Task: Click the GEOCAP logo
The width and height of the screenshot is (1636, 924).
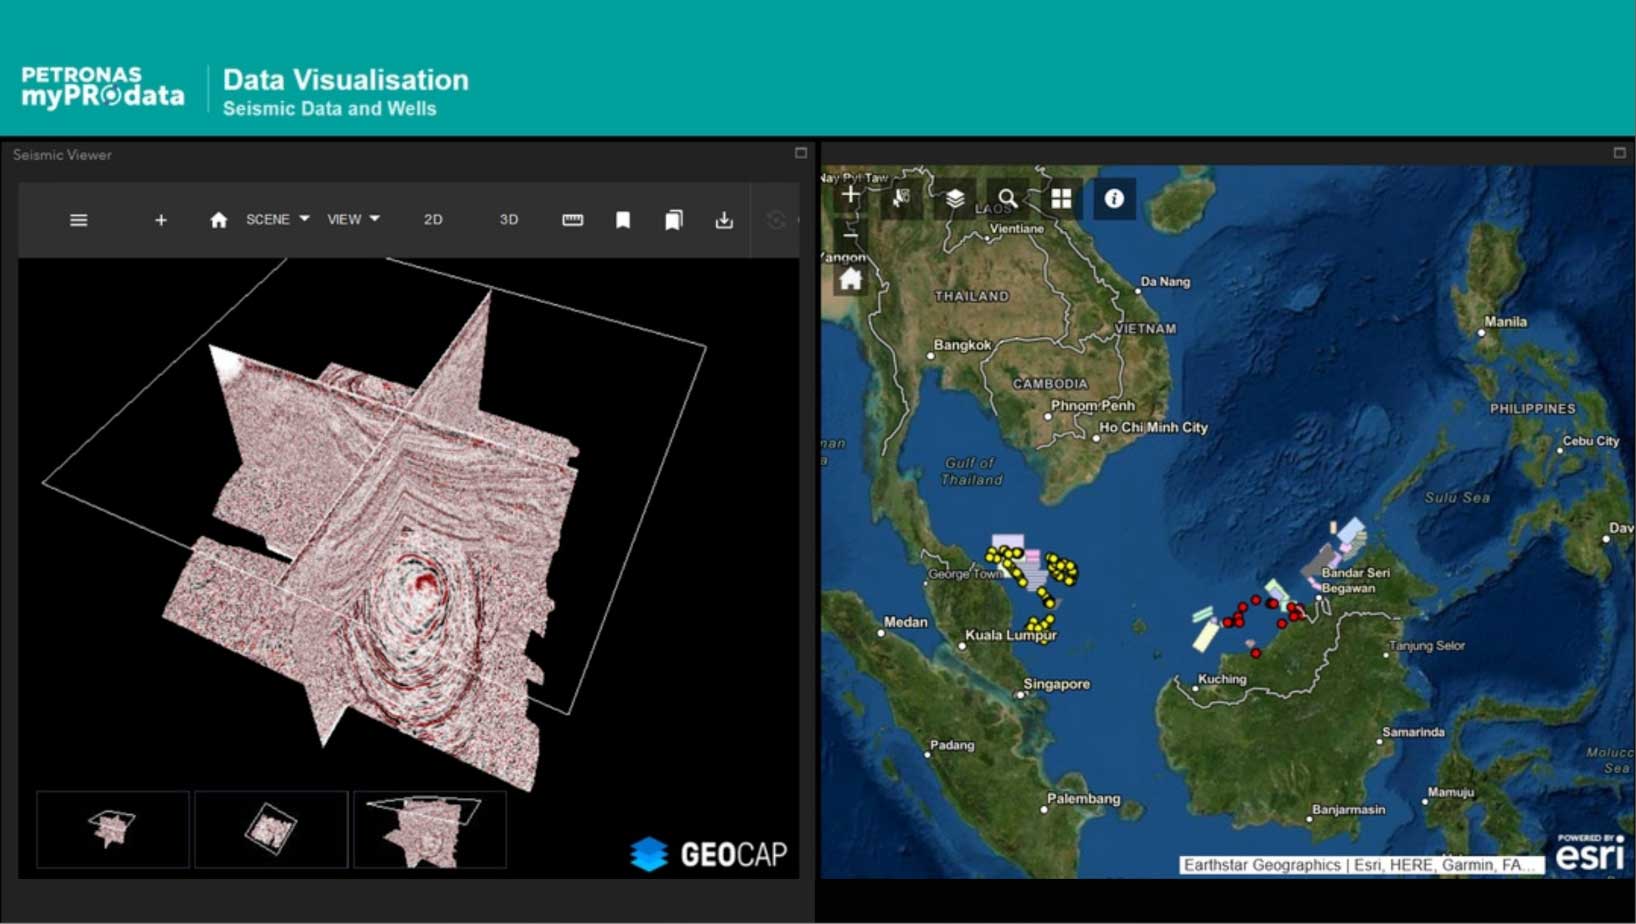Action: [709, 854]
